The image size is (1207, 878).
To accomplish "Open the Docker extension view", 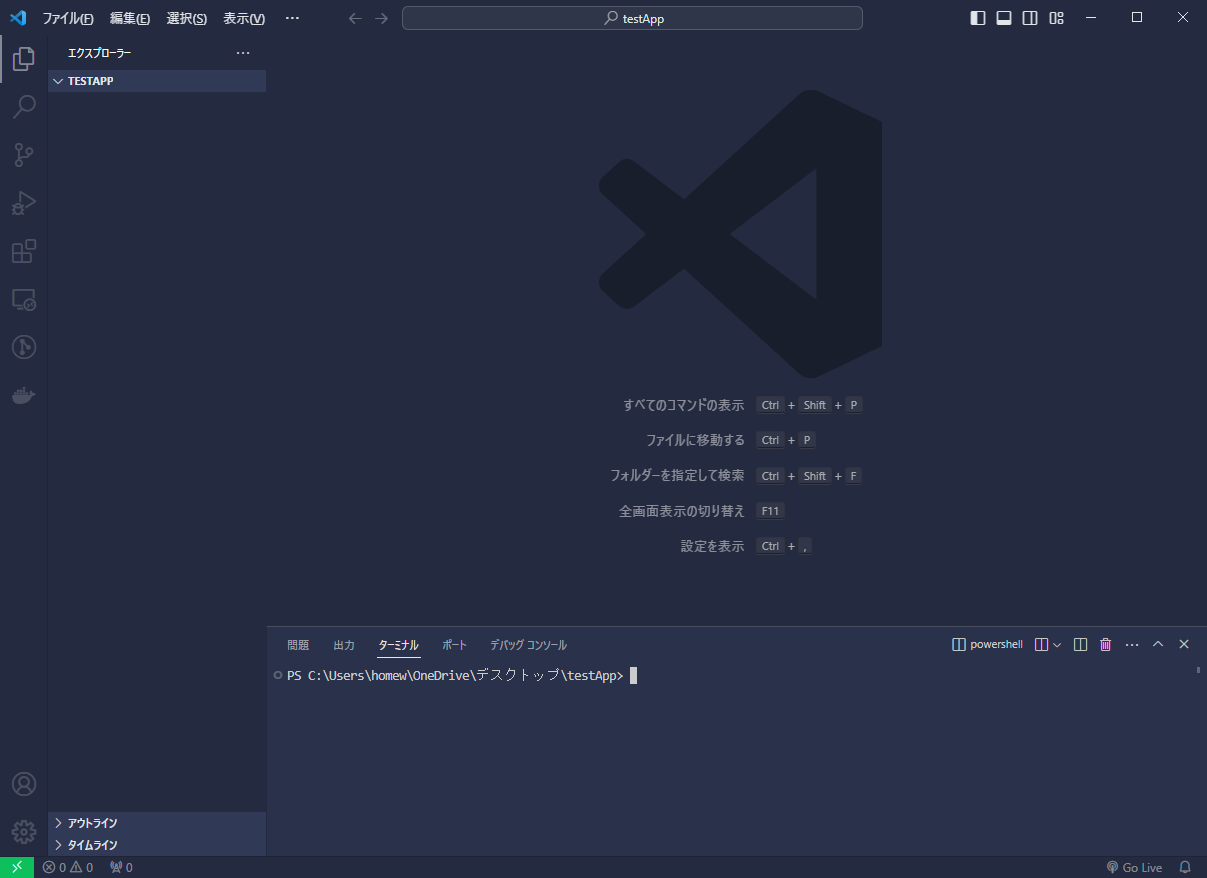I will click(24, 395).
